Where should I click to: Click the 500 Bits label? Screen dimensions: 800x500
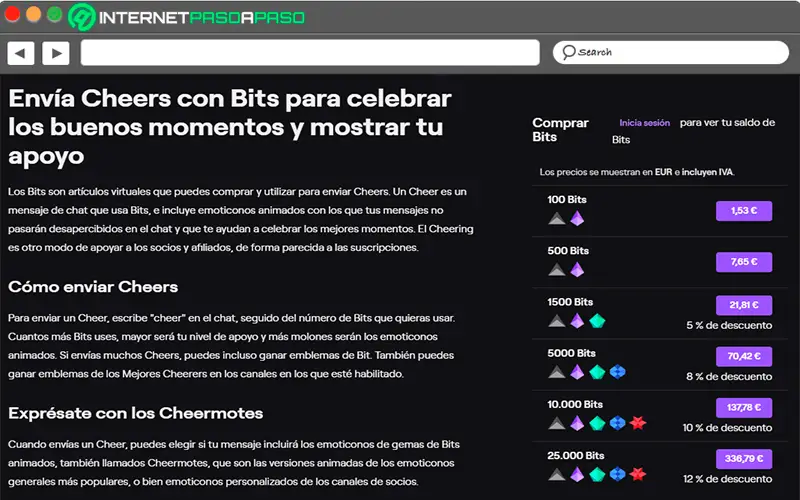point(568,251)
